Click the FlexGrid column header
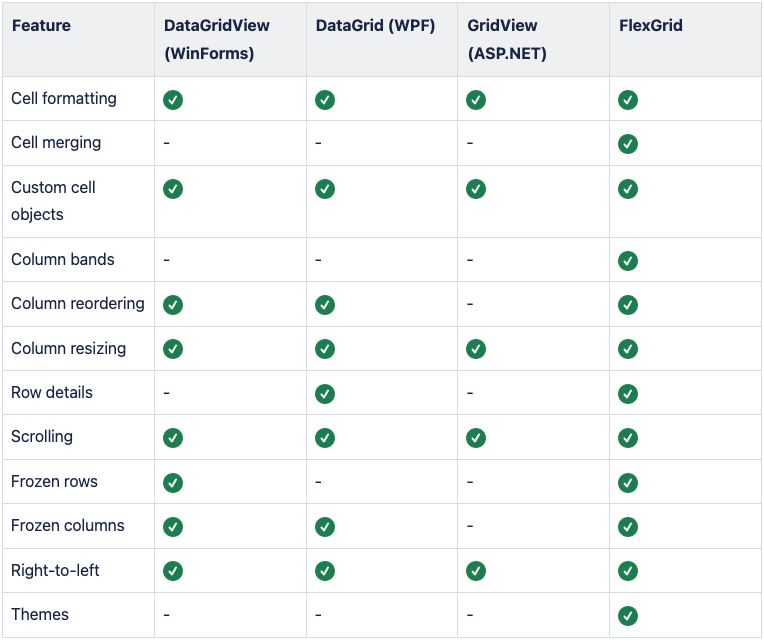Viewport: 764px width, 640px height. [x=651, y=26]
